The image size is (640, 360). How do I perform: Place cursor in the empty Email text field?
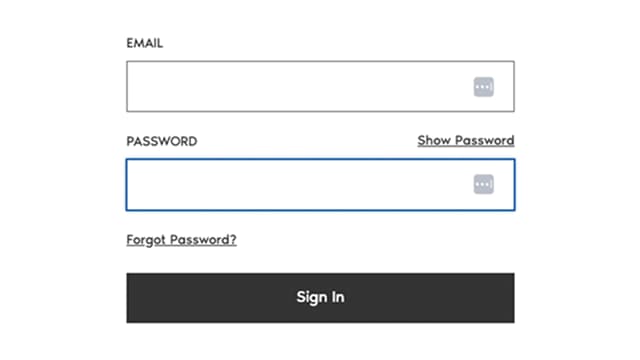point(320,86)
